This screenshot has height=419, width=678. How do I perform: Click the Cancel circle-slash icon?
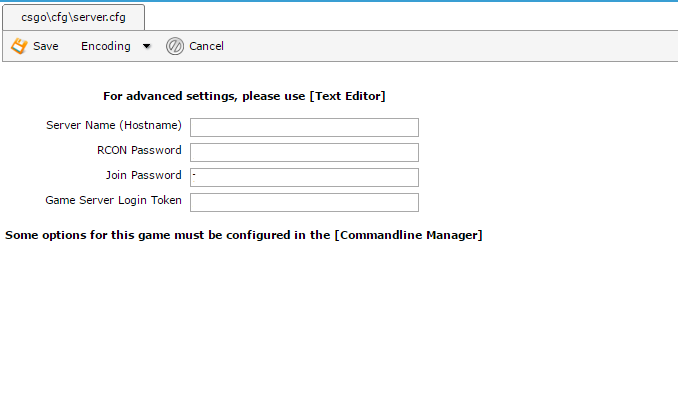(175, 46)
